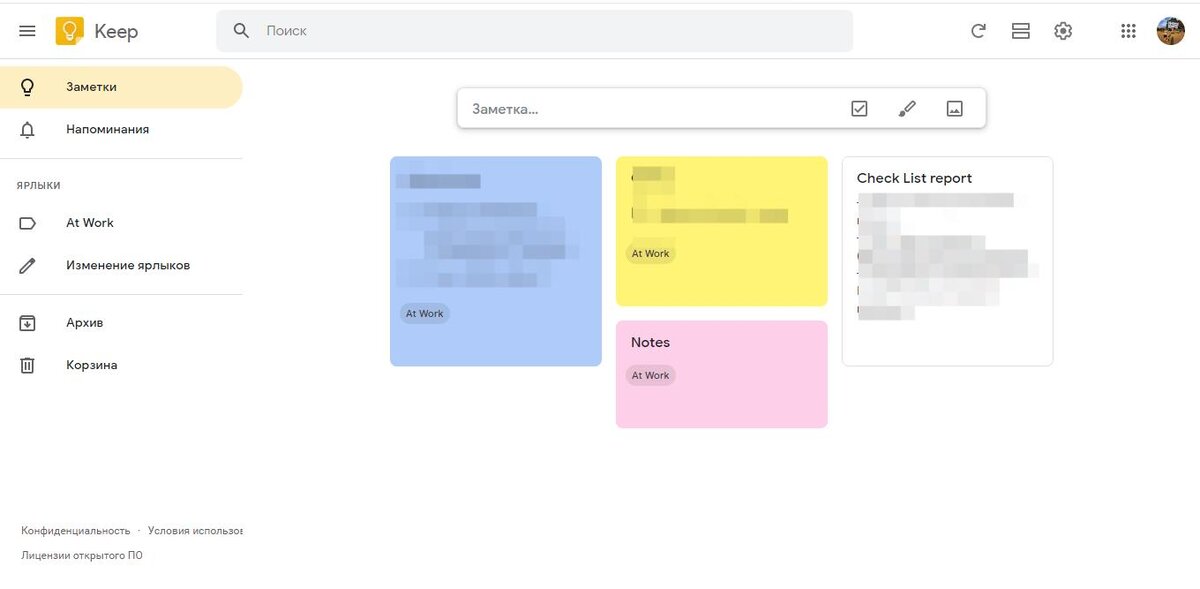Screen dimensions: 1200x589
Task: Select Заметки in the sidebar
Action: tap(121, 87)
